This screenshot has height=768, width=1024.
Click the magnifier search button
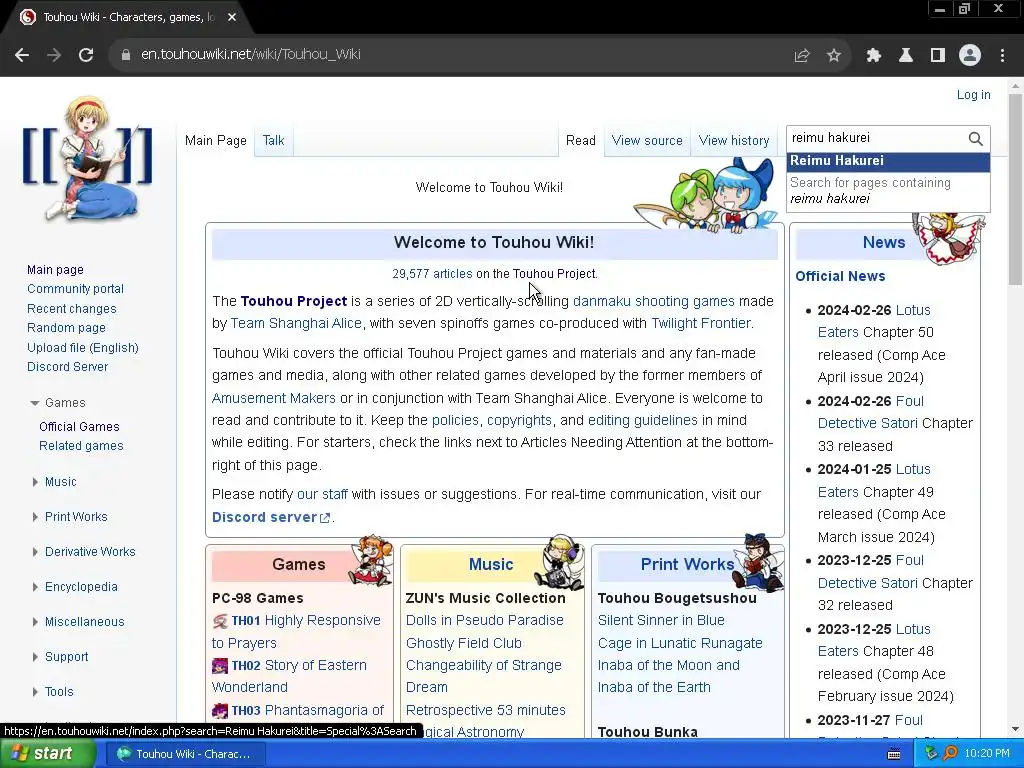tap(975, 138)
